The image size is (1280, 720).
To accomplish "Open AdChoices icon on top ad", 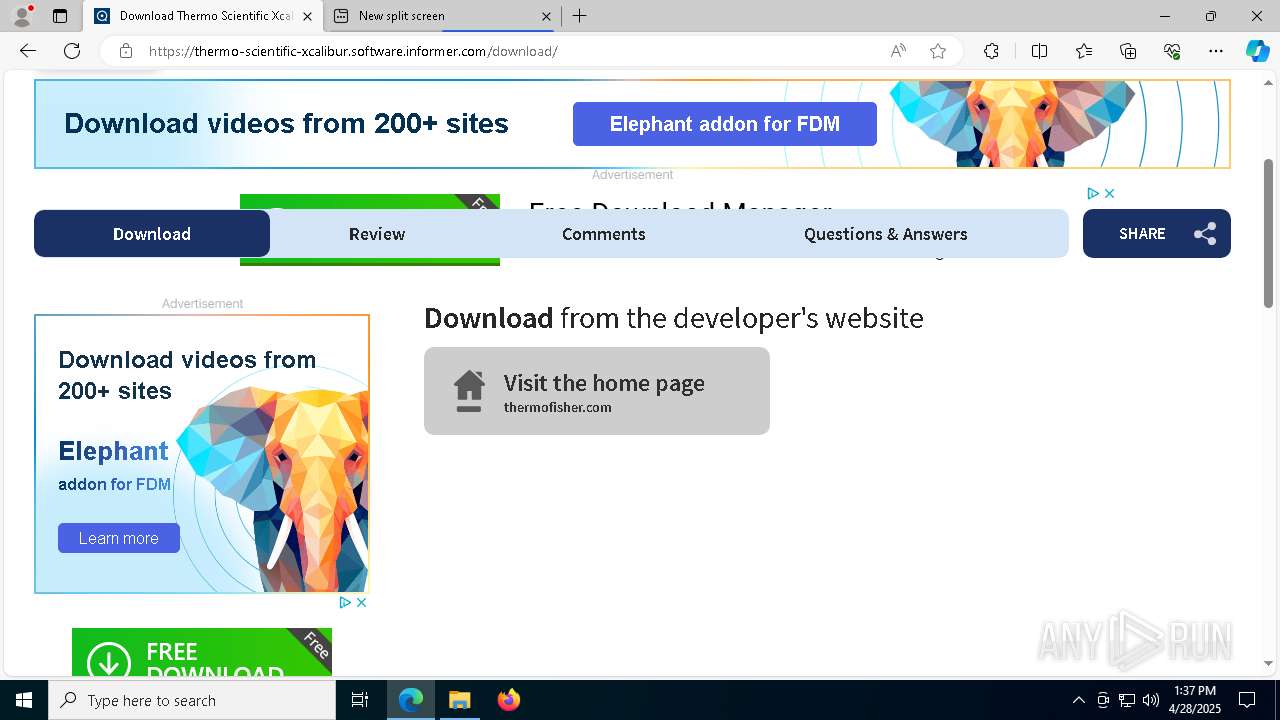I will (x=1093, y=193).
